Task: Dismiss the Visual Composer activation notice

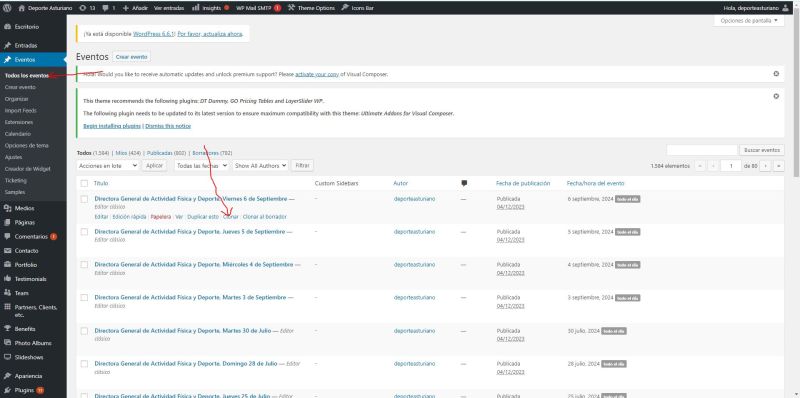Action: point(776,73)
